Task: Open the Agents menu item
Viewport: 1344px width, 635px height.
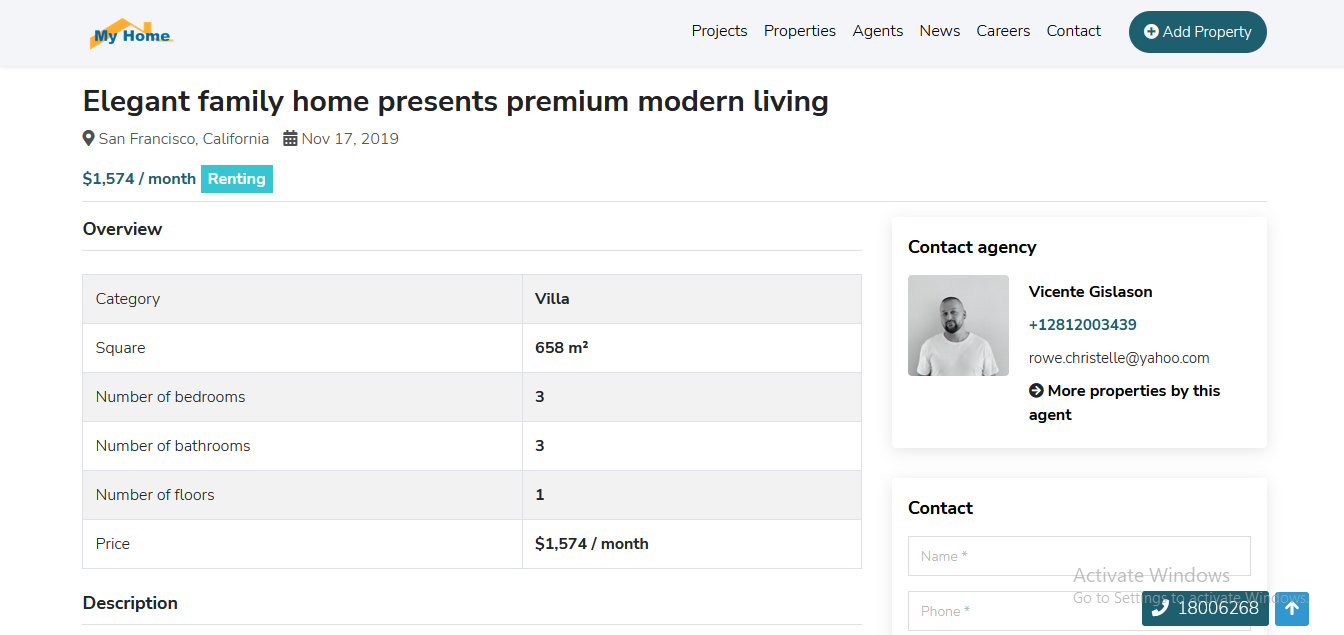Action: click(x=878, y=31)
